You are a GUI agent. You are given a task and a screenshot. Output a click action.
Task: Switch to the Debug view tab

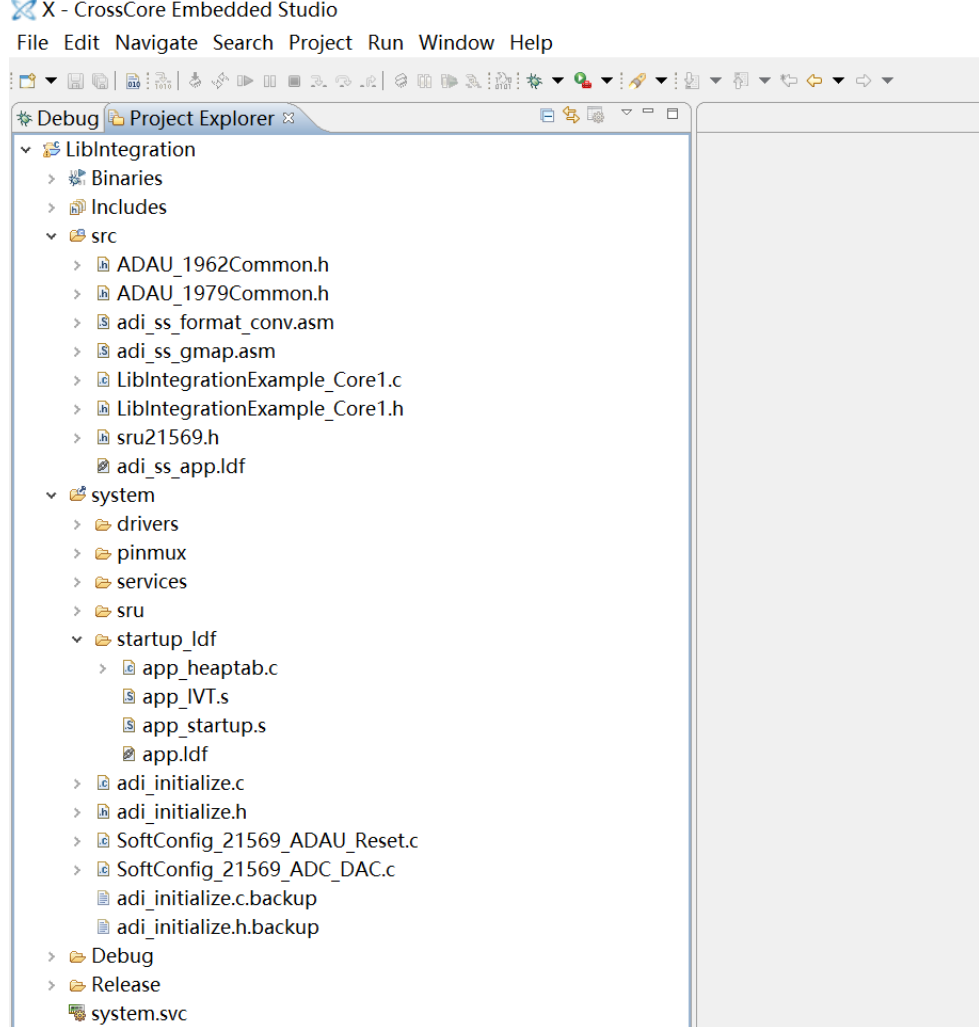pyautogui.click(x=58, y=119)
